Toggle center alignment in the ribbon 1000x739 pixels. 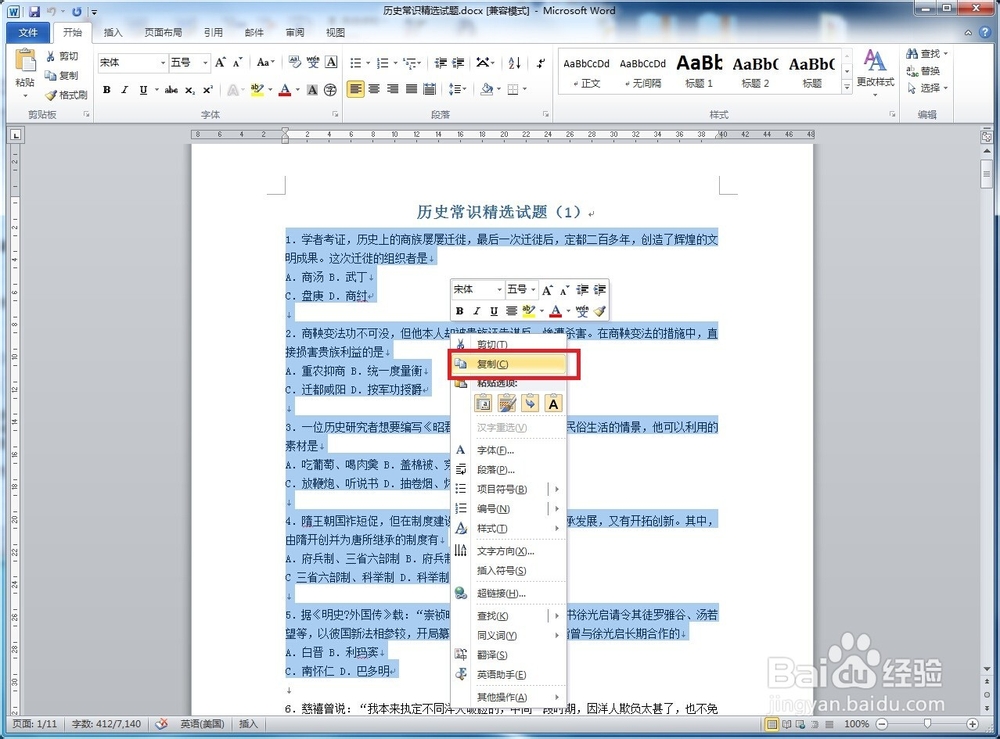point(374,89)
